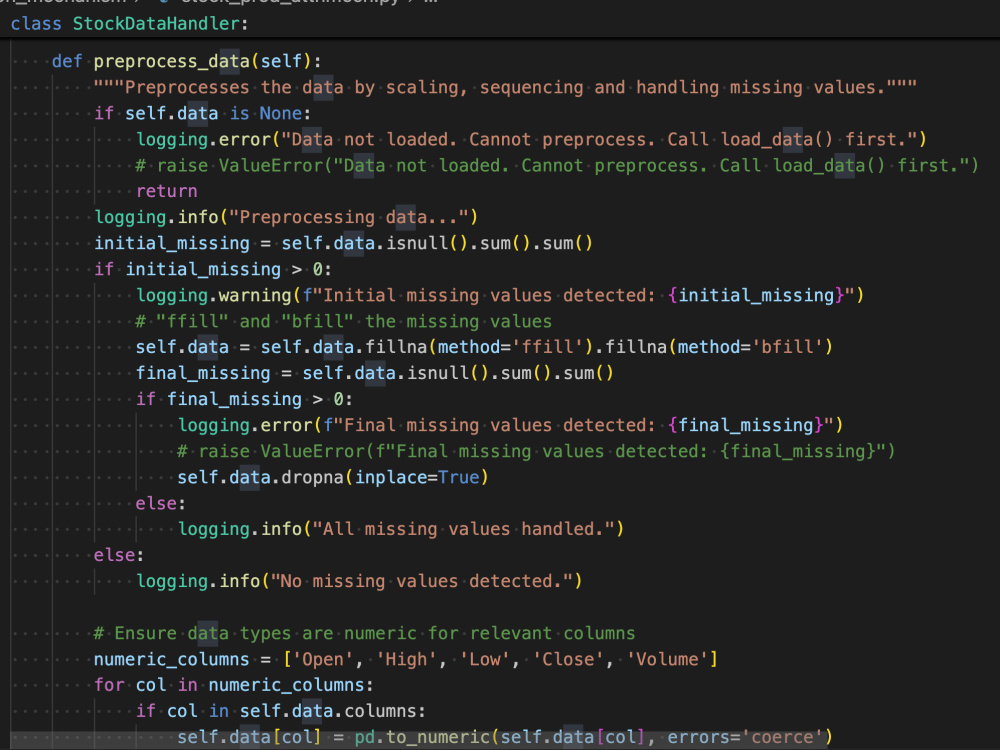Click 'initial_missing' in the assignment using isnull().sum()
1000x750 pixels.
pyautogui.click(x=172, y=244)
